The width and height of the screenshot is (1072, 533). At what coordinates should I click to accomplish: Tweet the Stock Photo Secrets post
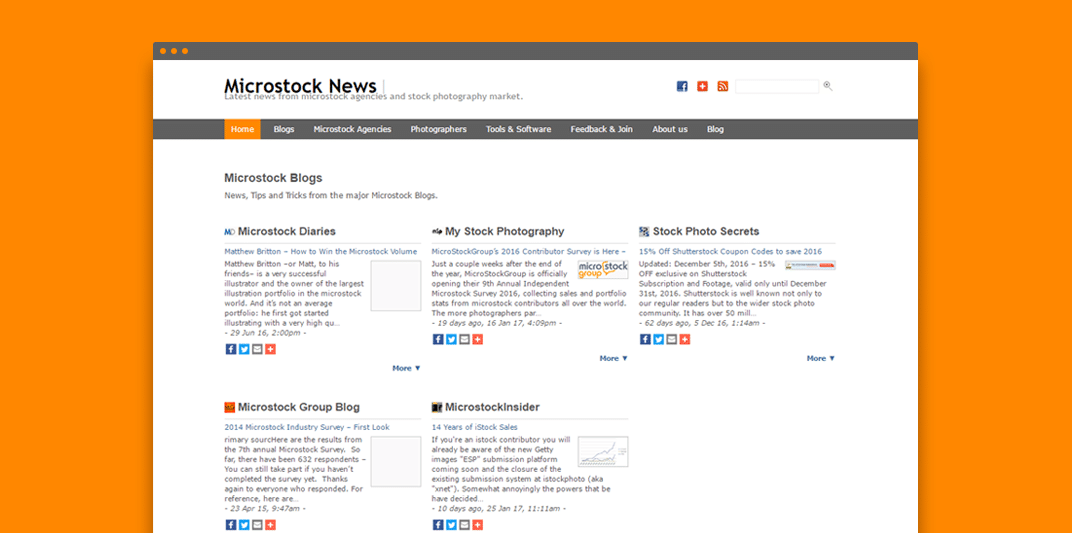[658, 340]
